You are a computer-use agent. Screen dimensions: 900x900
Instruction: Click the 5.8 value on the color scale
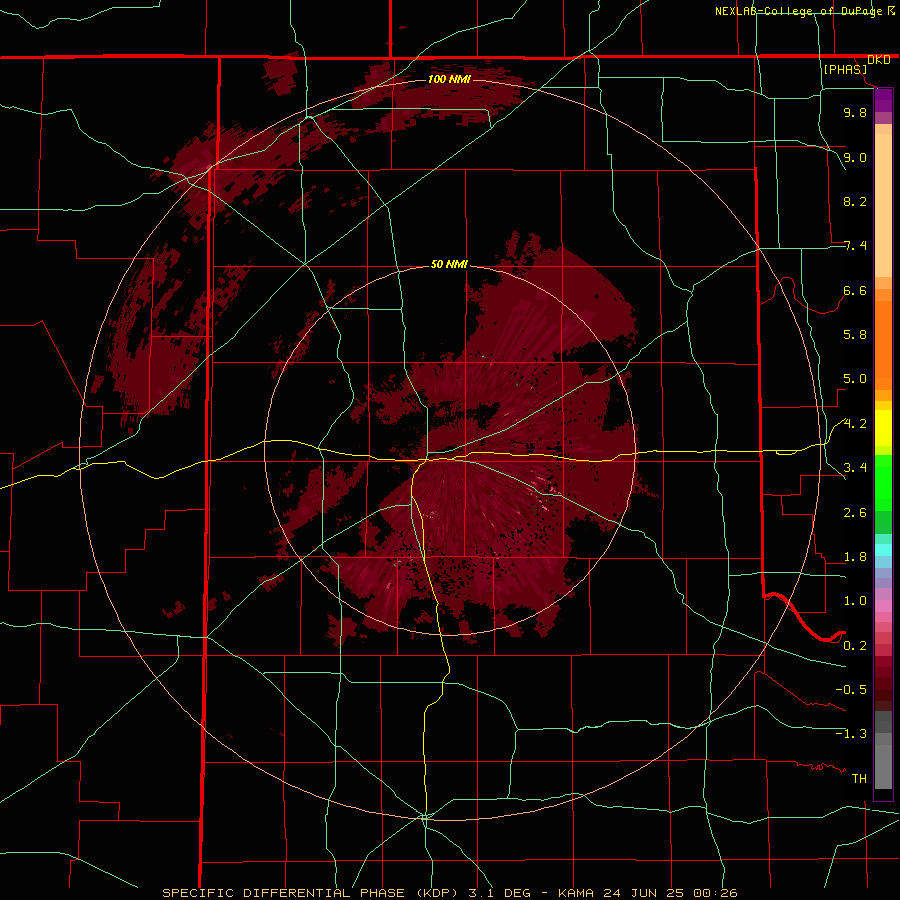(x=855, y=335)
